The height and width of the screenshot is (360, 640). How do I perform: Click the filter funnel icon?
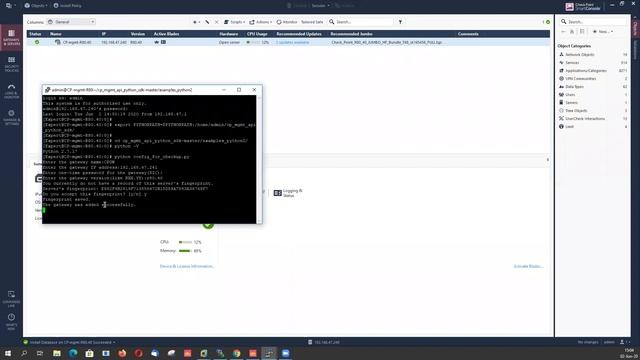coord(400,22)
